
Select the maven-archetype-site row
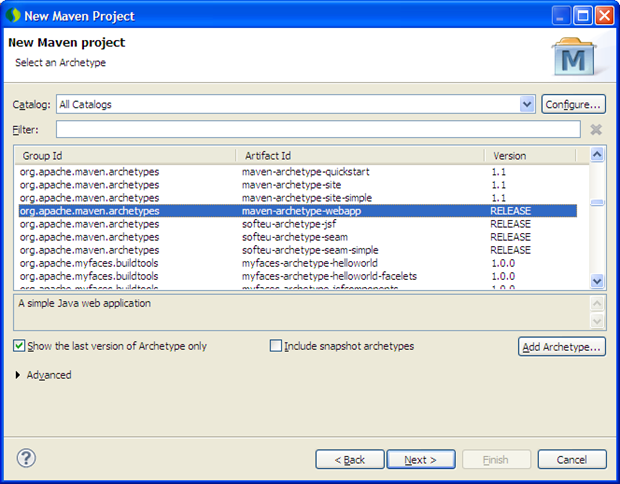(x=298, y=185)
